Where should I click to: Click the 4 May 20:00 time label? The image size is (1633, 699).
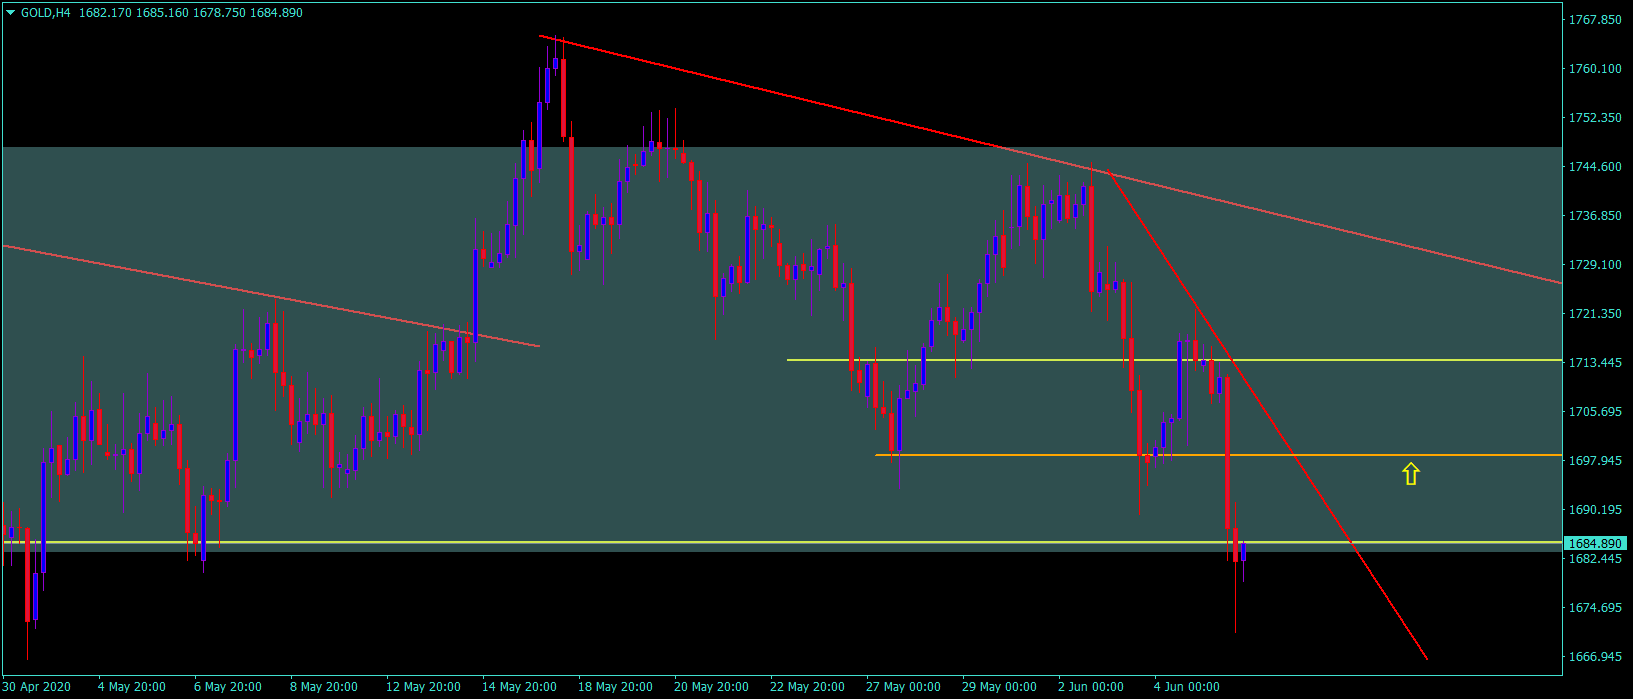132,687
